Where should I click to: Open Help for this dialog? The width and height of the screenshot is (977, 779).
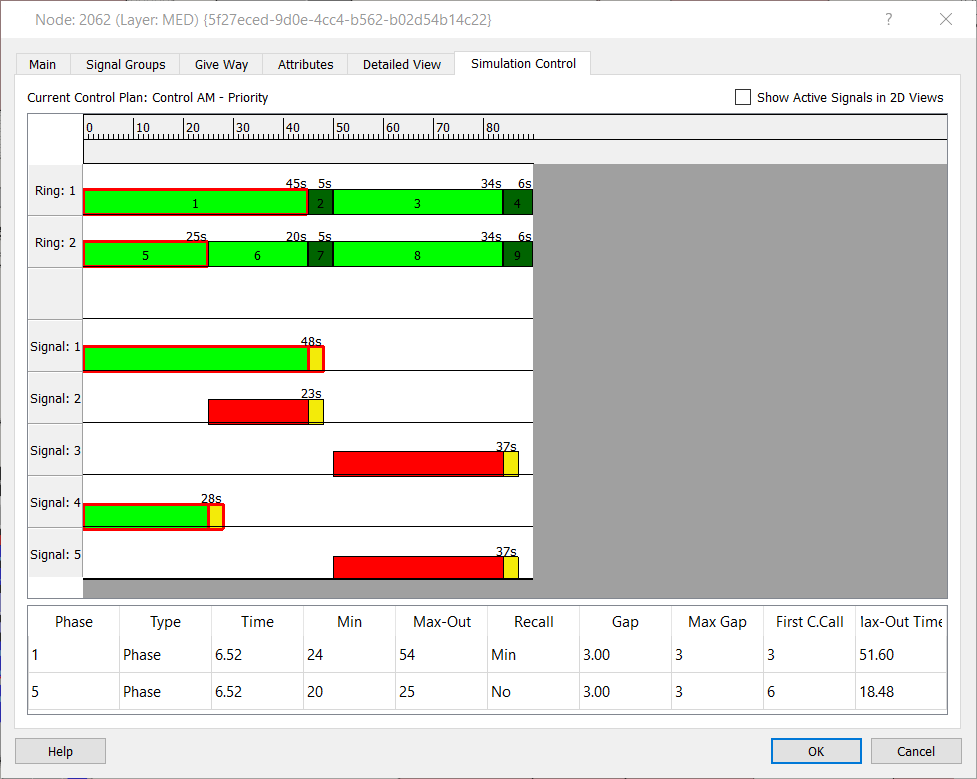pos(60,751)
